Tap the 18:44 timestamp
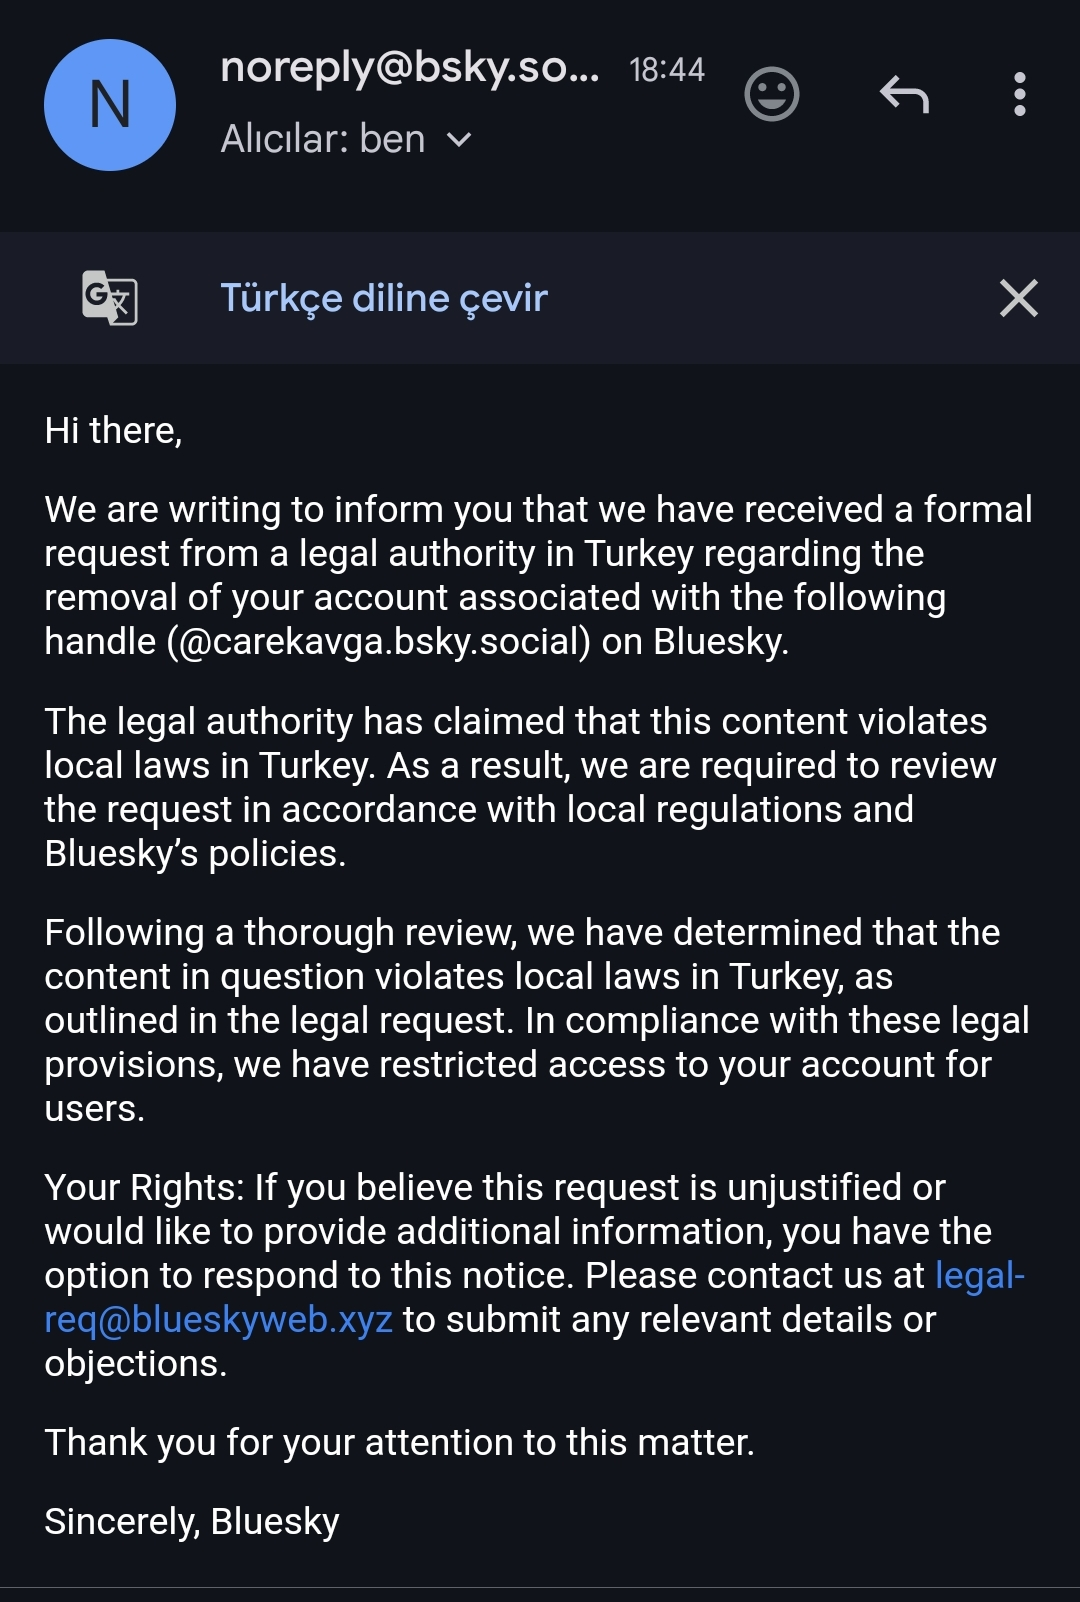Viewport: 1080px width, 1602px height. 667,69
